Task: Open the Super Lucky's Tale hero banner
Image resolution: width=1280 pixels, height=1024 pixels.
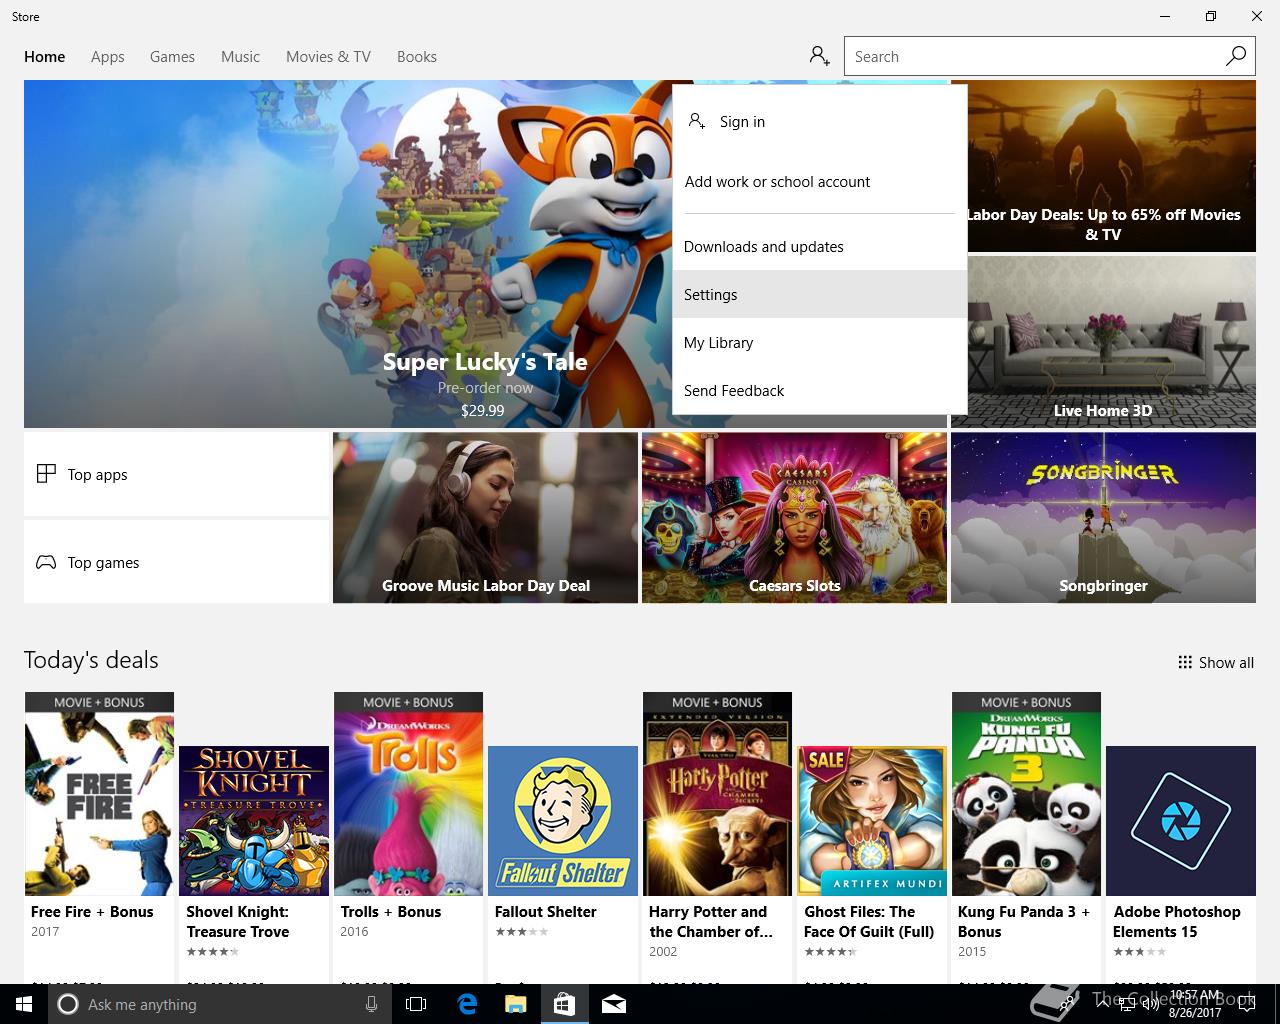Action: (347, 254)
